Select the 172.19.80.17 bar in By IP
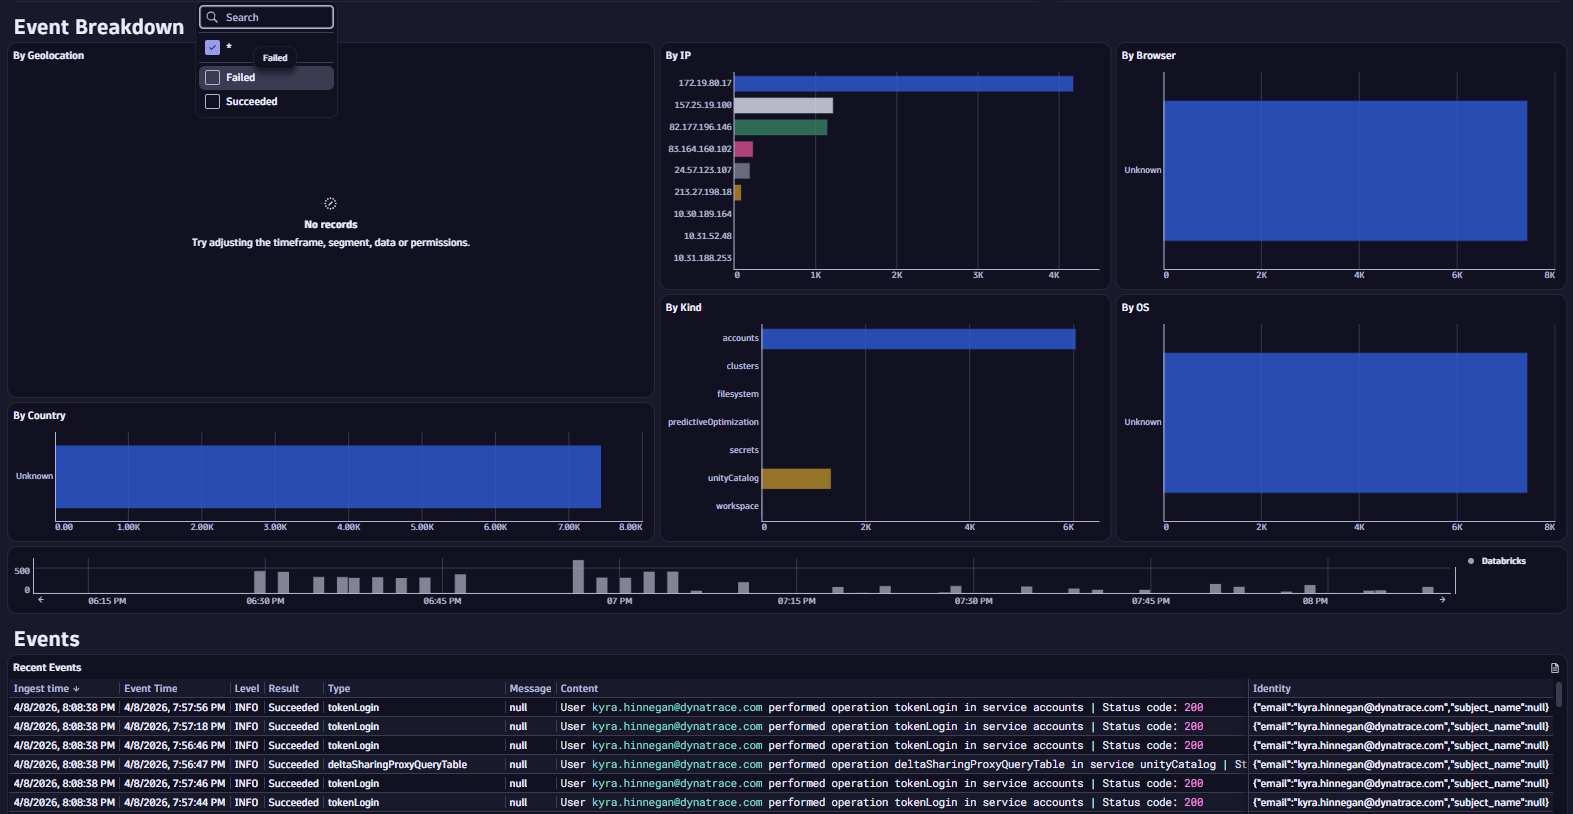This screenshot has height=814, width=1573. point(903,83)
